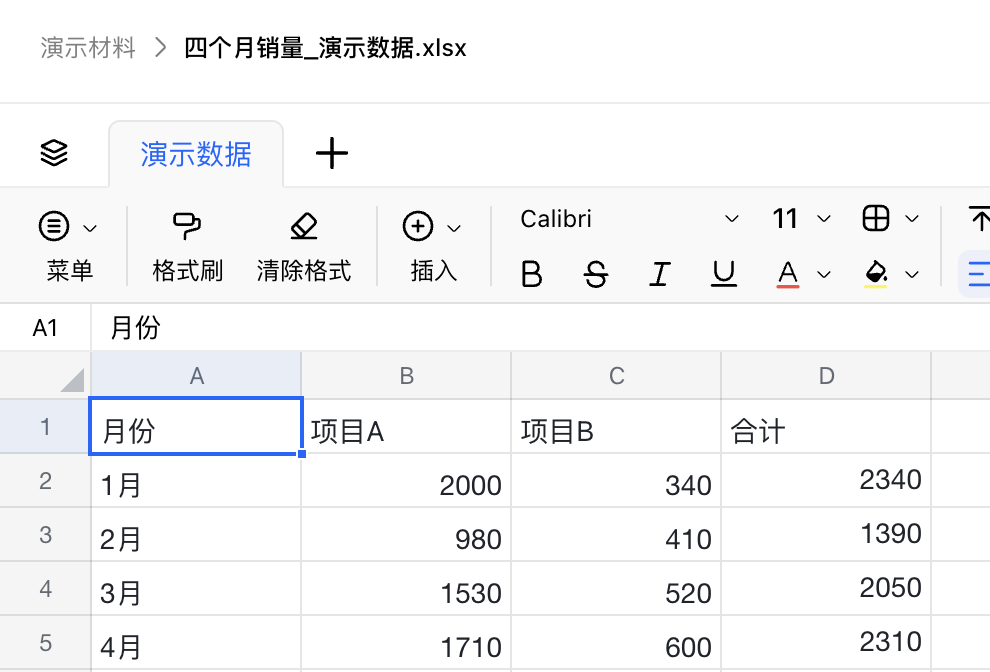990x672 pixels.
Task: Open the 菜单 menu button
Action: point(69,245)
